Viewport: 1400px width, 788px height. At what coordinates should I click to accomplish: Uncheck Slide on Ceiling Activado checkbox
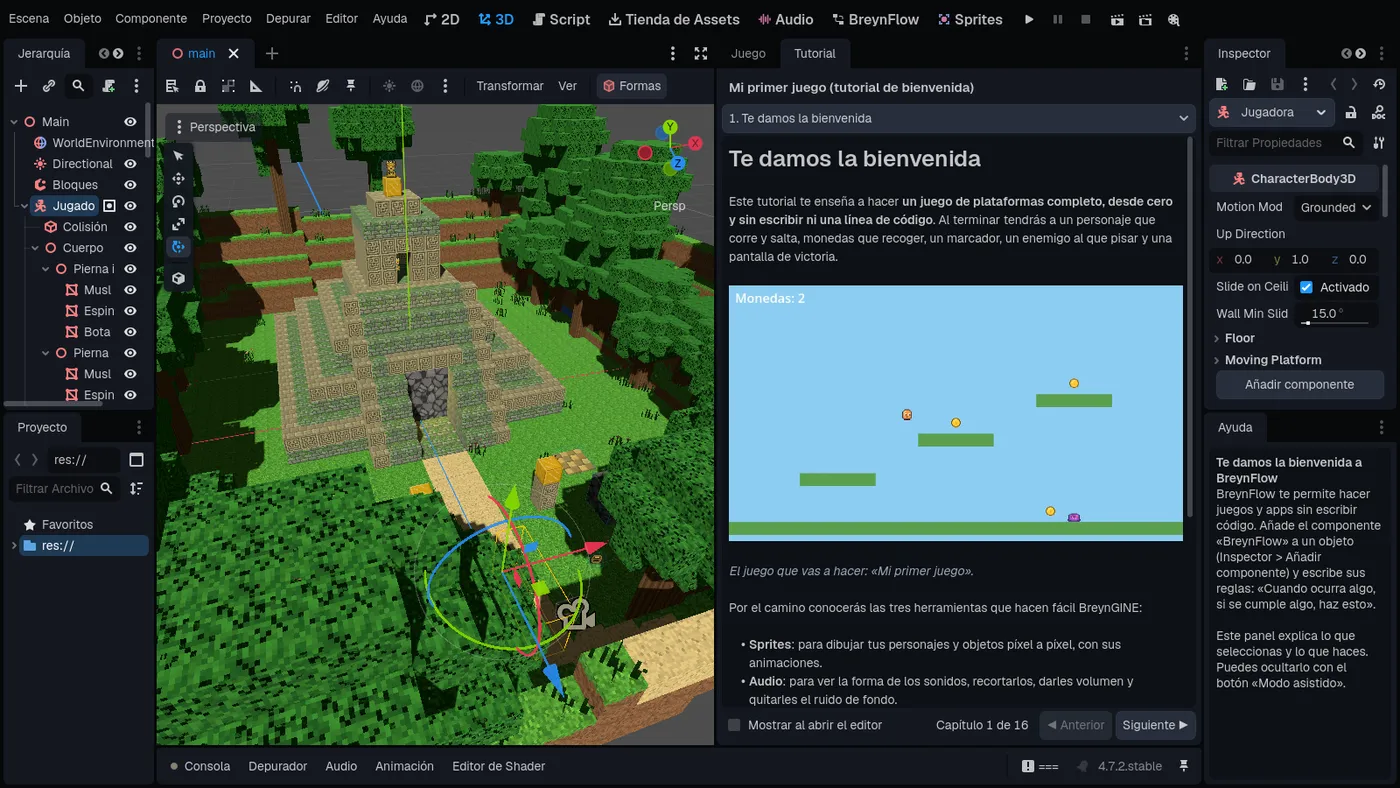click(x=1306, y=287)
